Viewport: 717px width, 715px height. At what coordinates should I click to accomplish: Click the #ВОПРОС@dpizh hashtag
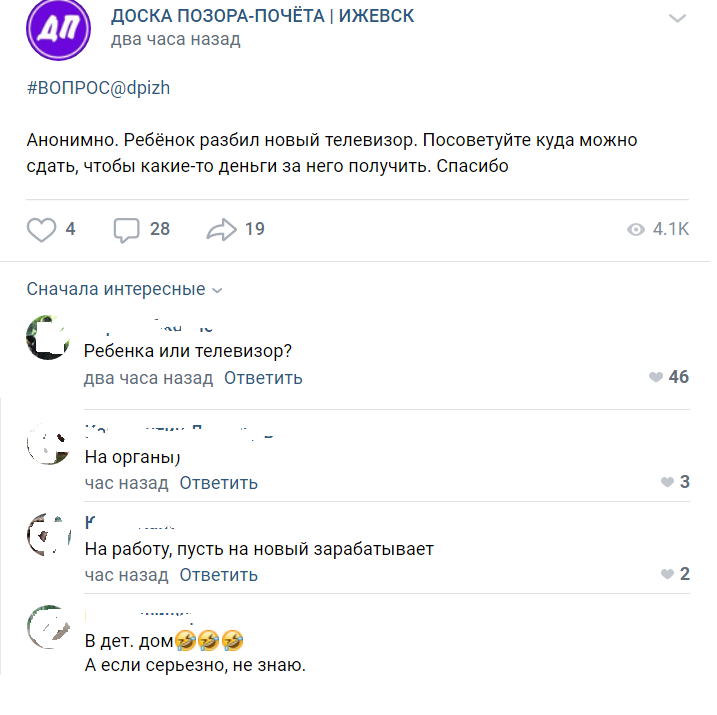[x=98, y=88]
